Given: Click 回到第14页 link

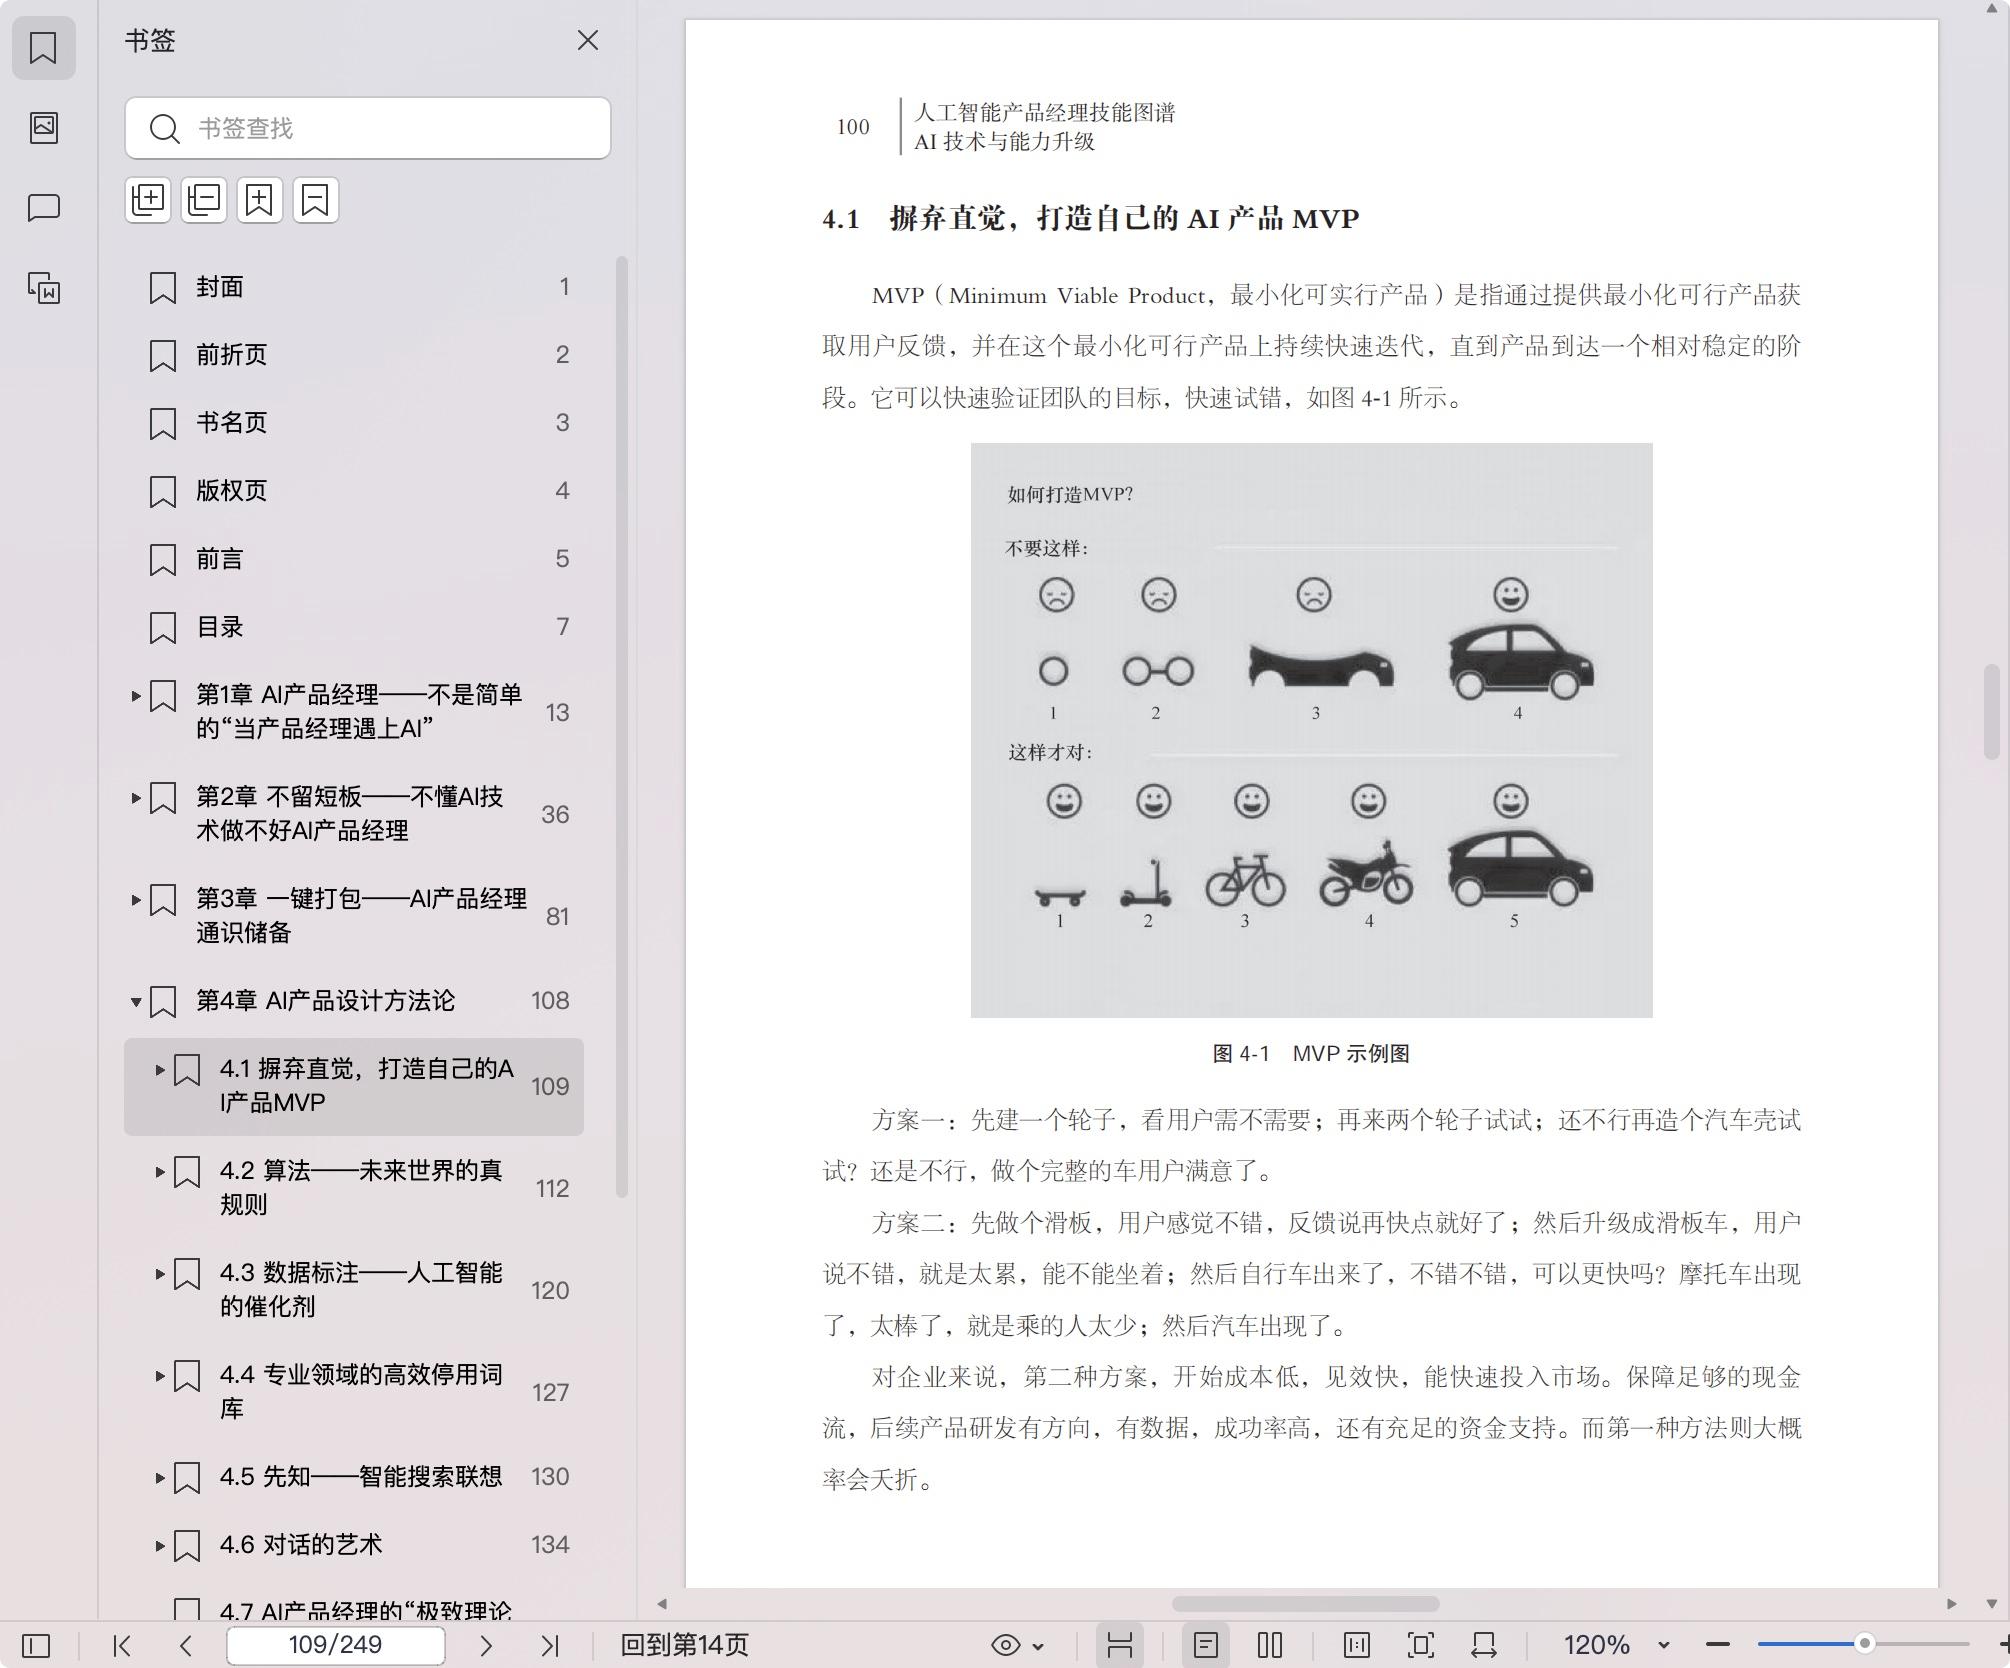Looking at the screenshot, I should tap(684, 1645).
